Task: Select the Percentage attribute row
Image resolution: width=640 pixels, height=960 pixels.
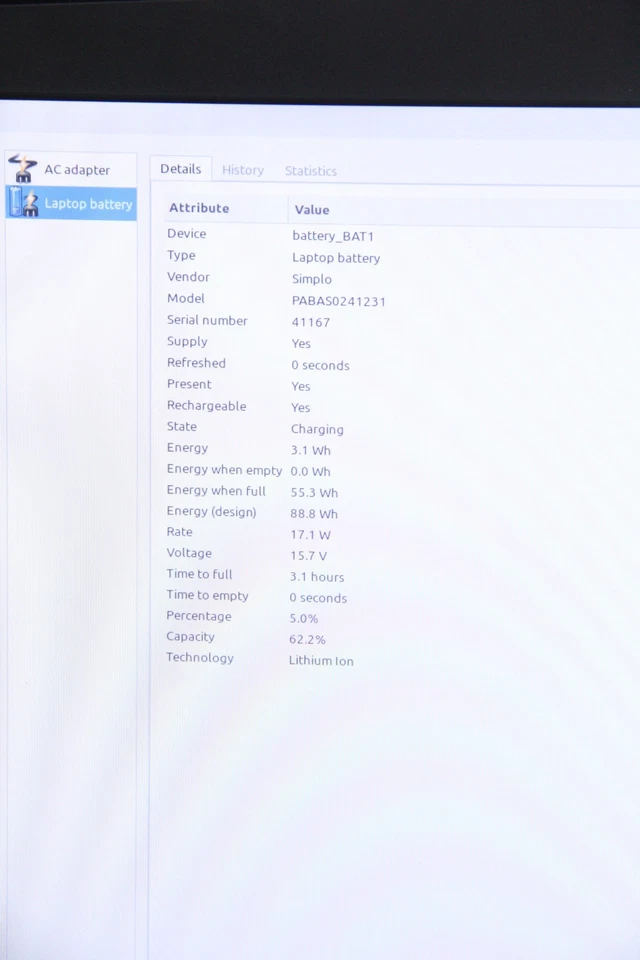Action: pos(198,617)
